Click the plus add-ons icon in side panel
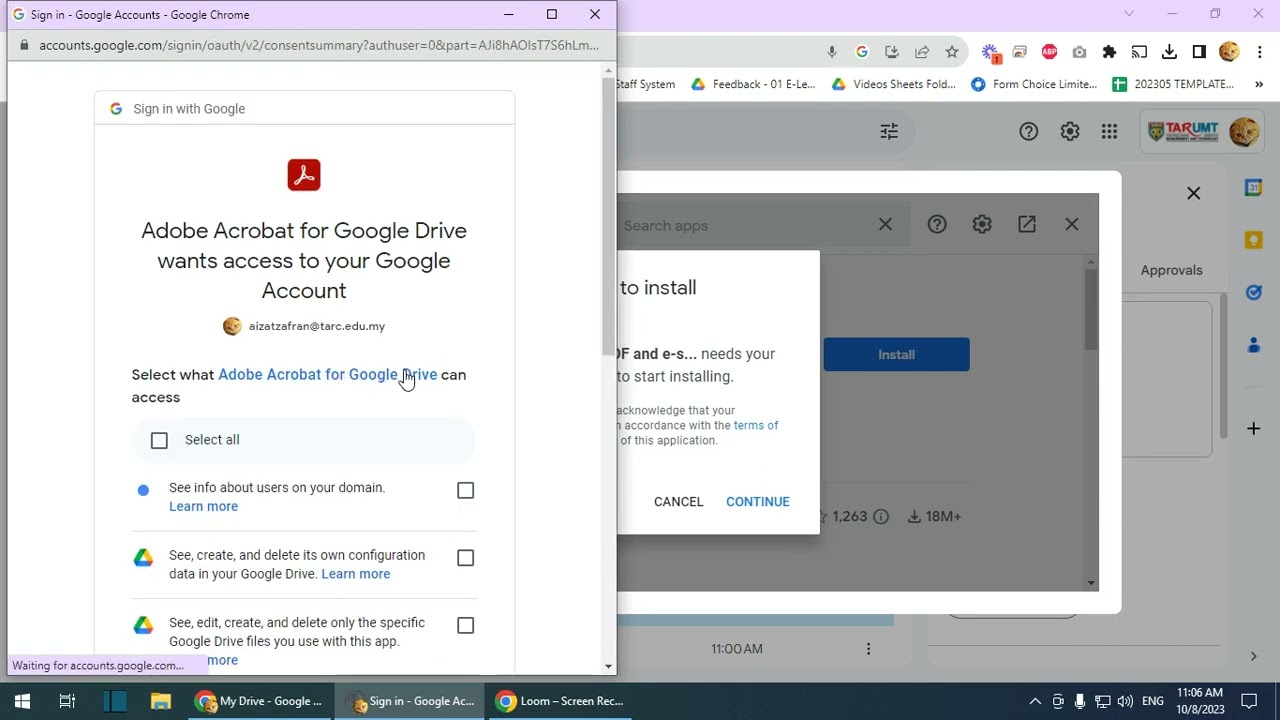The height and width of the screenshot is (720, 1280). 1253,429
